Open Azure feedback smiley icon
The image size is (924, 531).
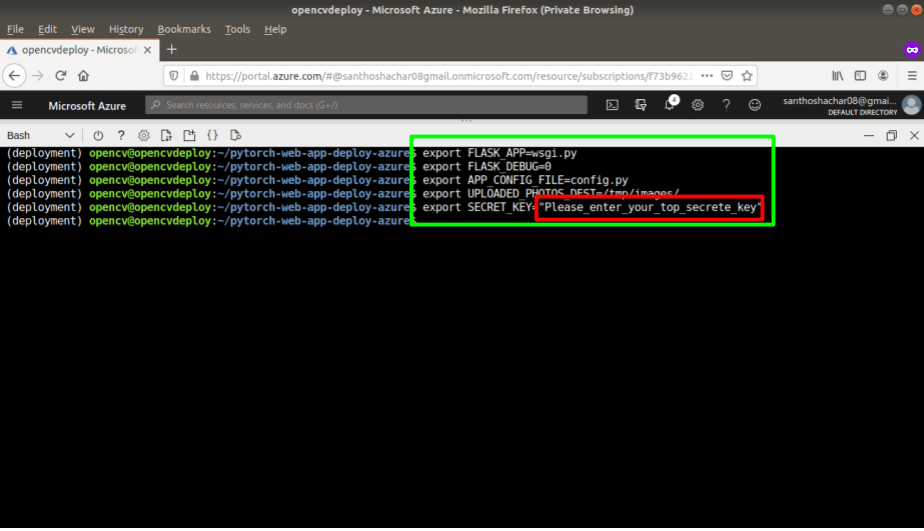click(x=754, y=105)
